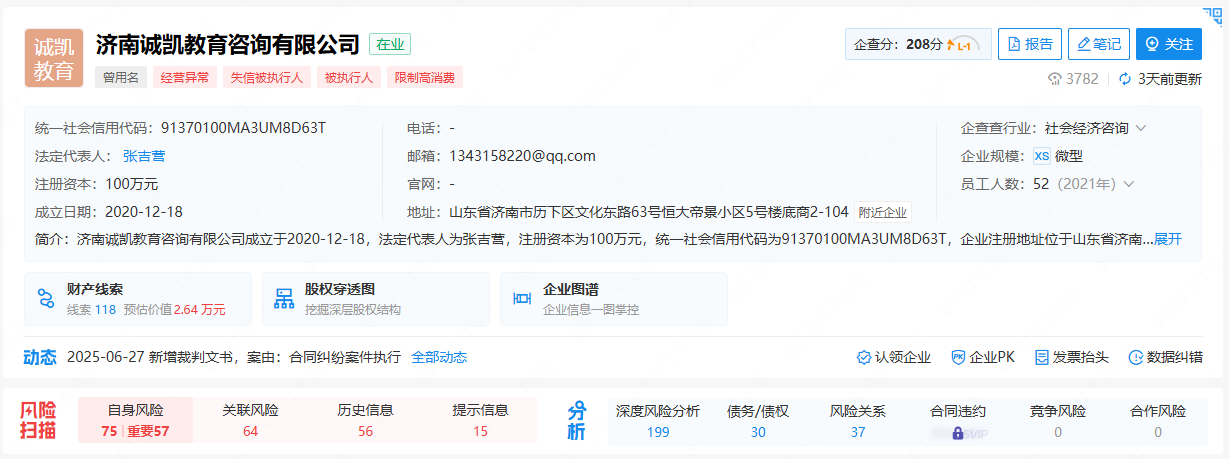Screen dimensions: 1229x459
Task: Open the 股权穿透图 card
Action: click(376, 299)
